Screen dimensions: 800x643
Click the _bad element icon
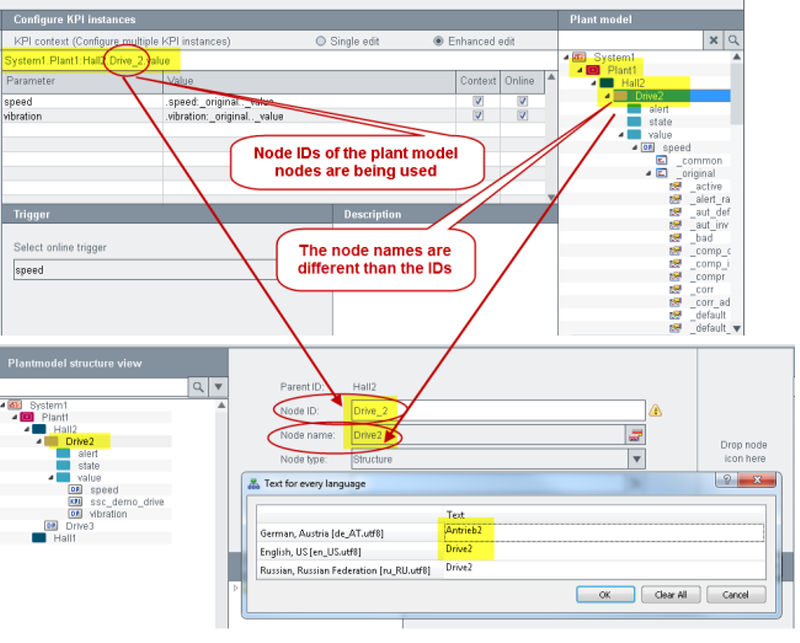click(x=676, y=238)
